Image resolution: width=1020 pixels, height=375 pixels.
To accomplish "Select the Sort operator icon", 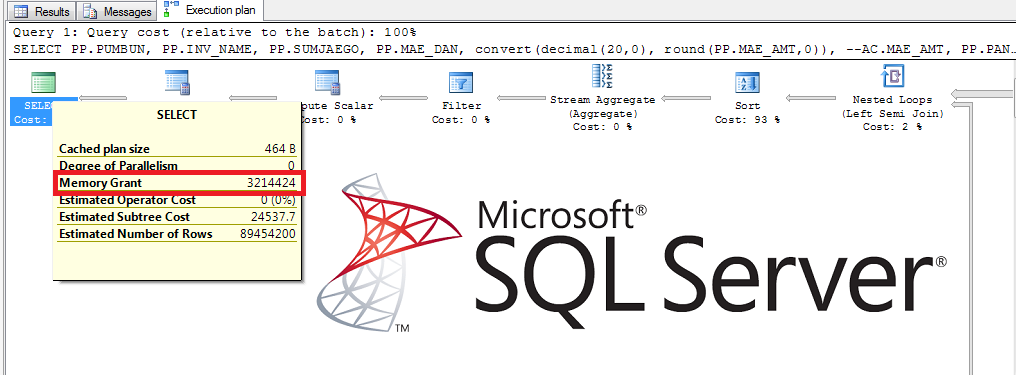I will (747, 83).
